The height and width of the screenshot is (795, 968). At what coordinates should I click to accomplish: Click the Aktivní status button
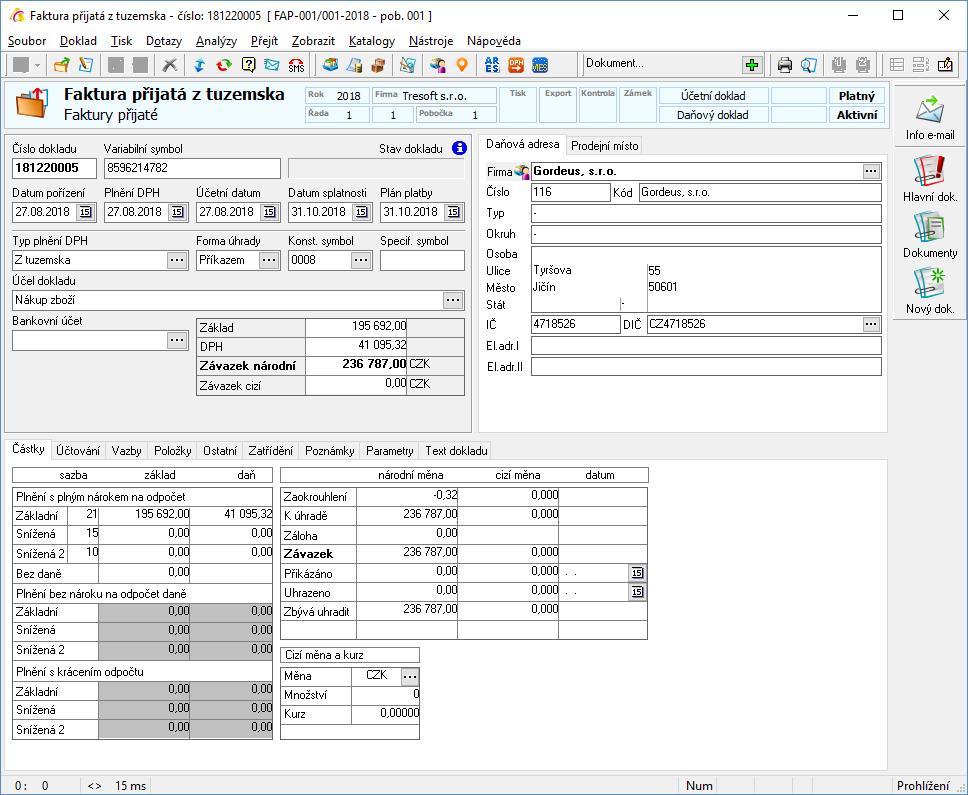point(856,115)
